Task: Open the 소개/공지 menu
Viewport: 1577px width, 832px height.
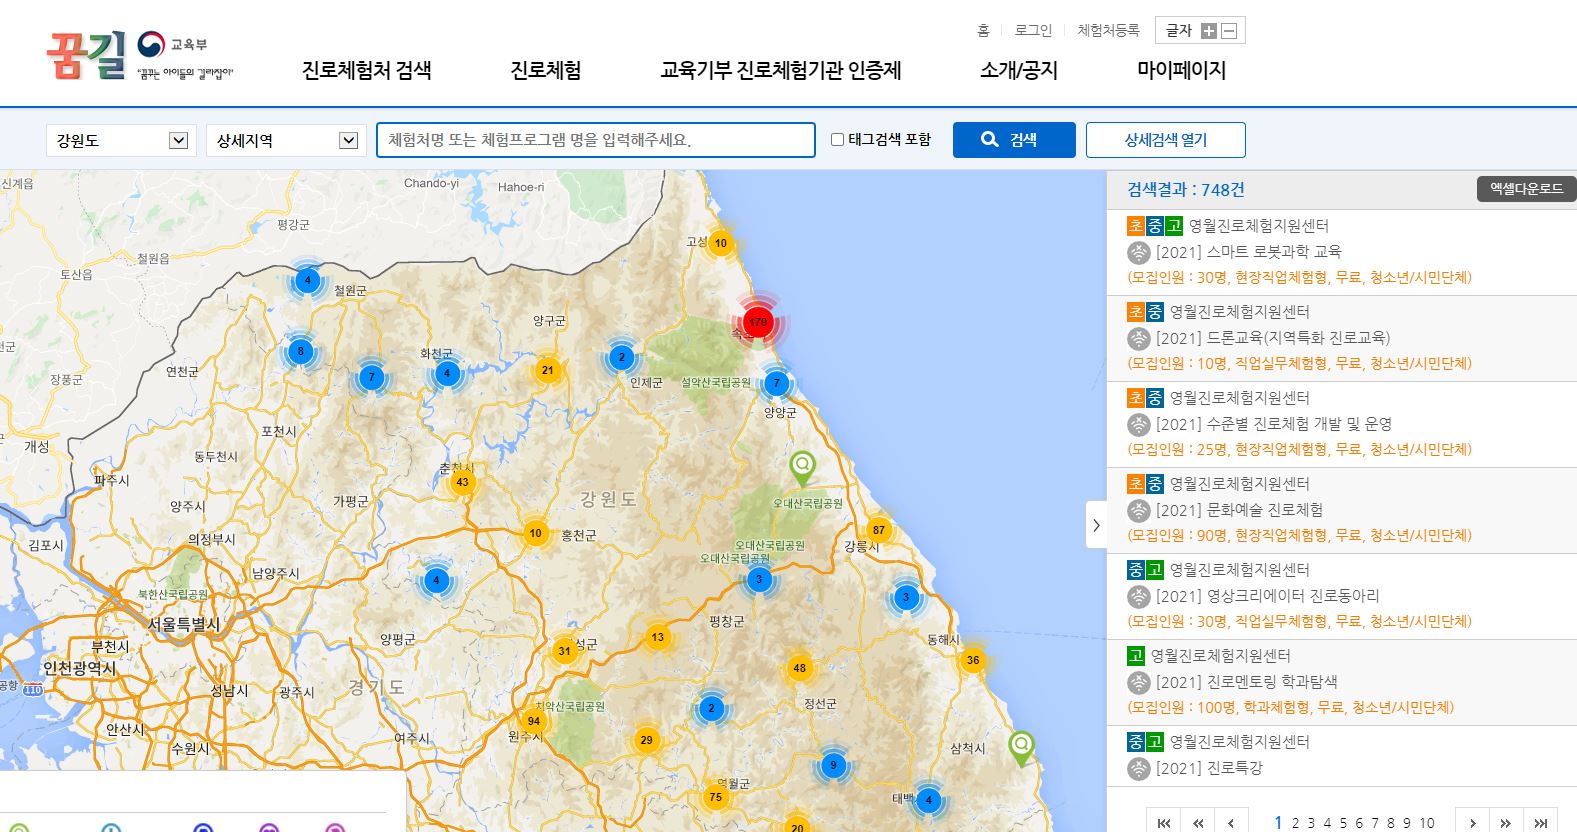Action: (x=1019, y=70)
